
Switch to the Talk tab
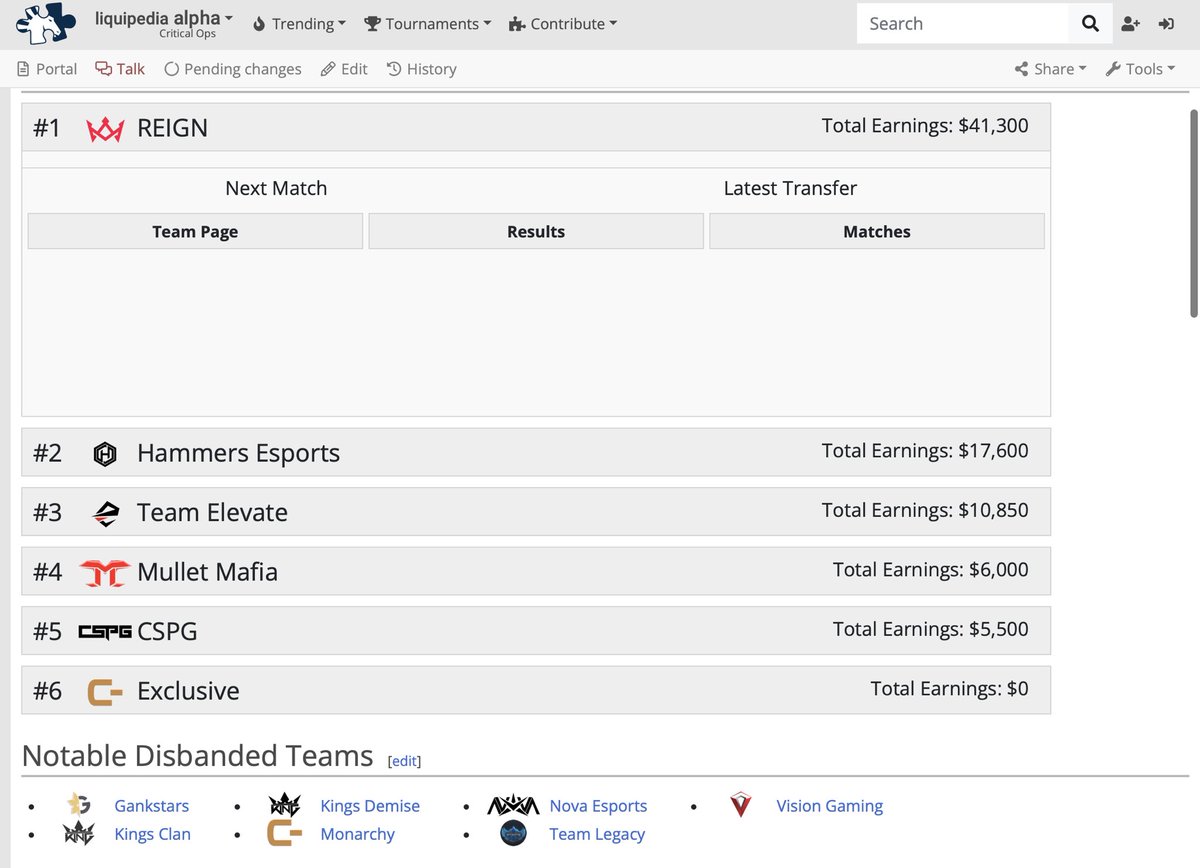coord(120,69)
